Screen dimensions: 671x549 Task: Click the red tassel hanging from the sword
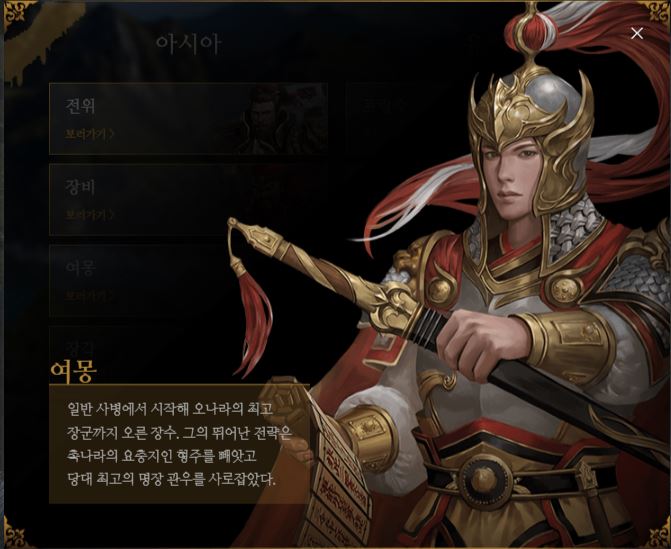click(x=254, y=317)
